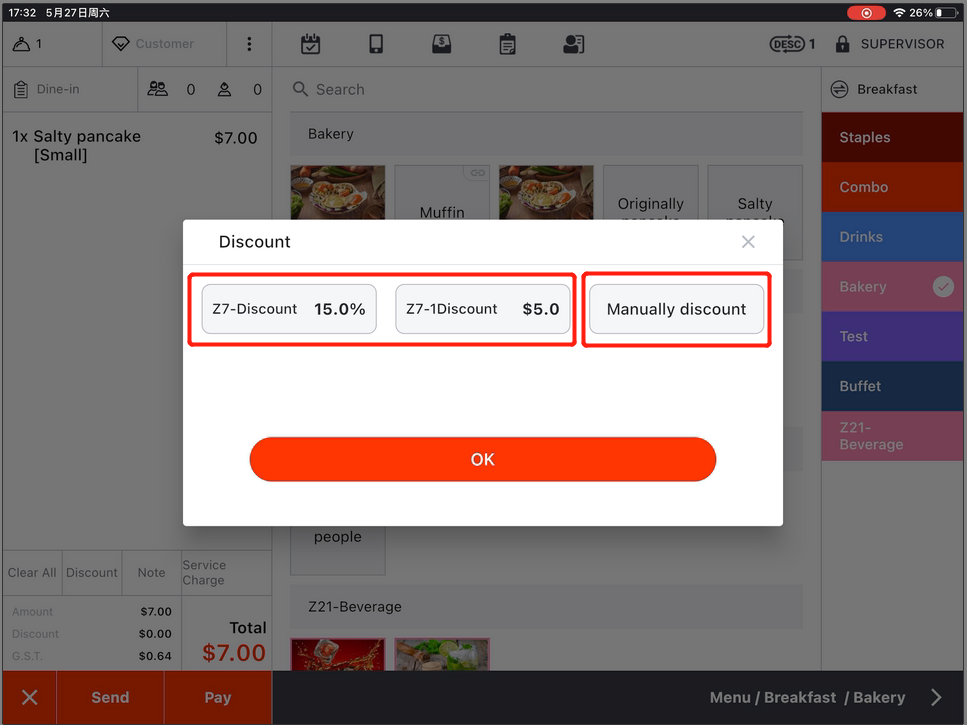Open the order list clipboard icon

click(x=507, y=44)
